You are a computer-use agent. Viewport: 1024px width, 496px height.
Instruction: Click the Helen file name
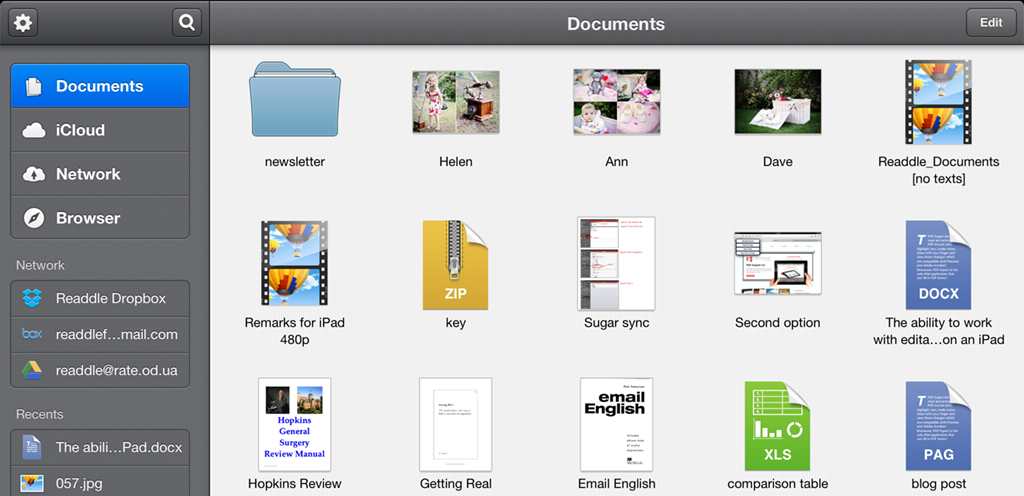point(456,161)
